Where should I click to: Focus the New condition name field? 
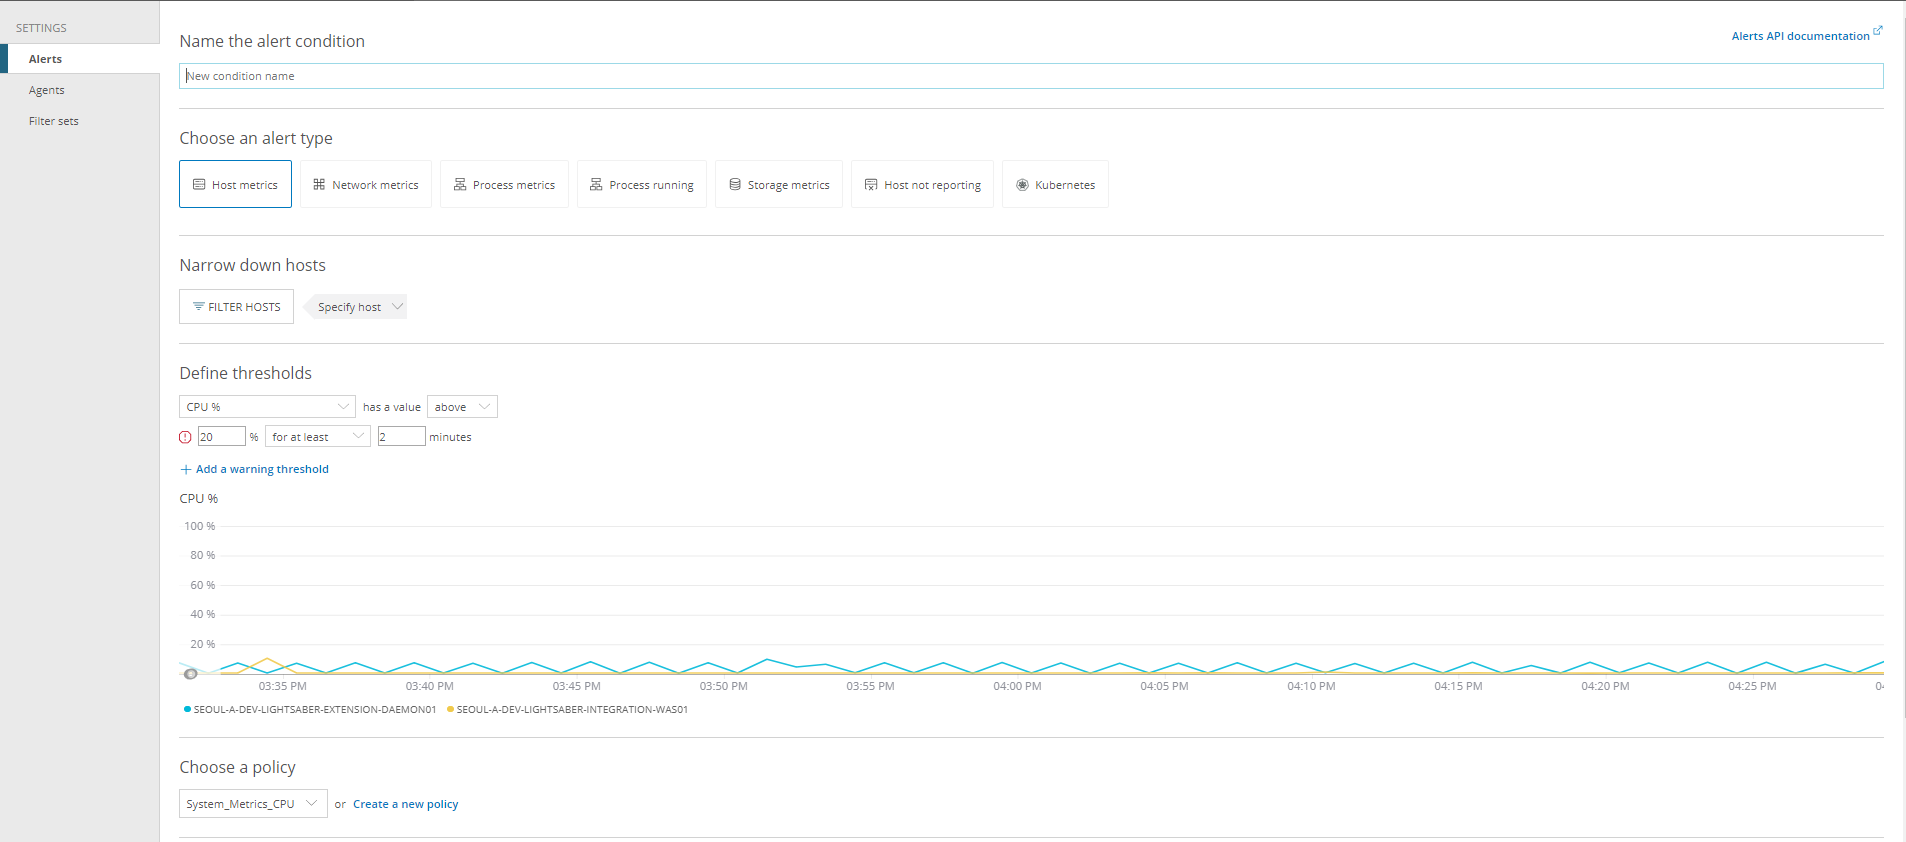pyautogui.click(x=1030, y=76)
